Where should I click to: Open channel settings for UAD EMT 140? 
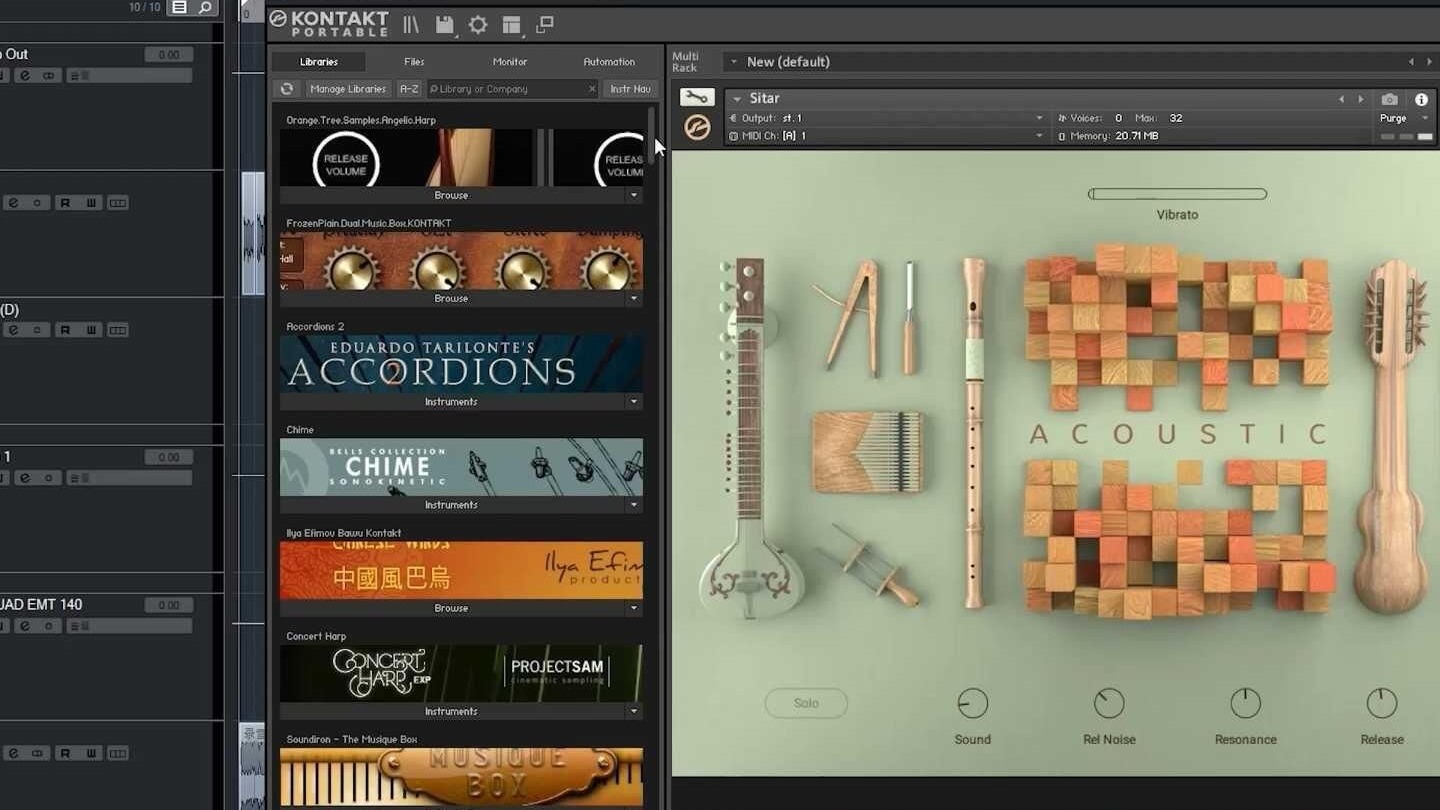point(25,626)
